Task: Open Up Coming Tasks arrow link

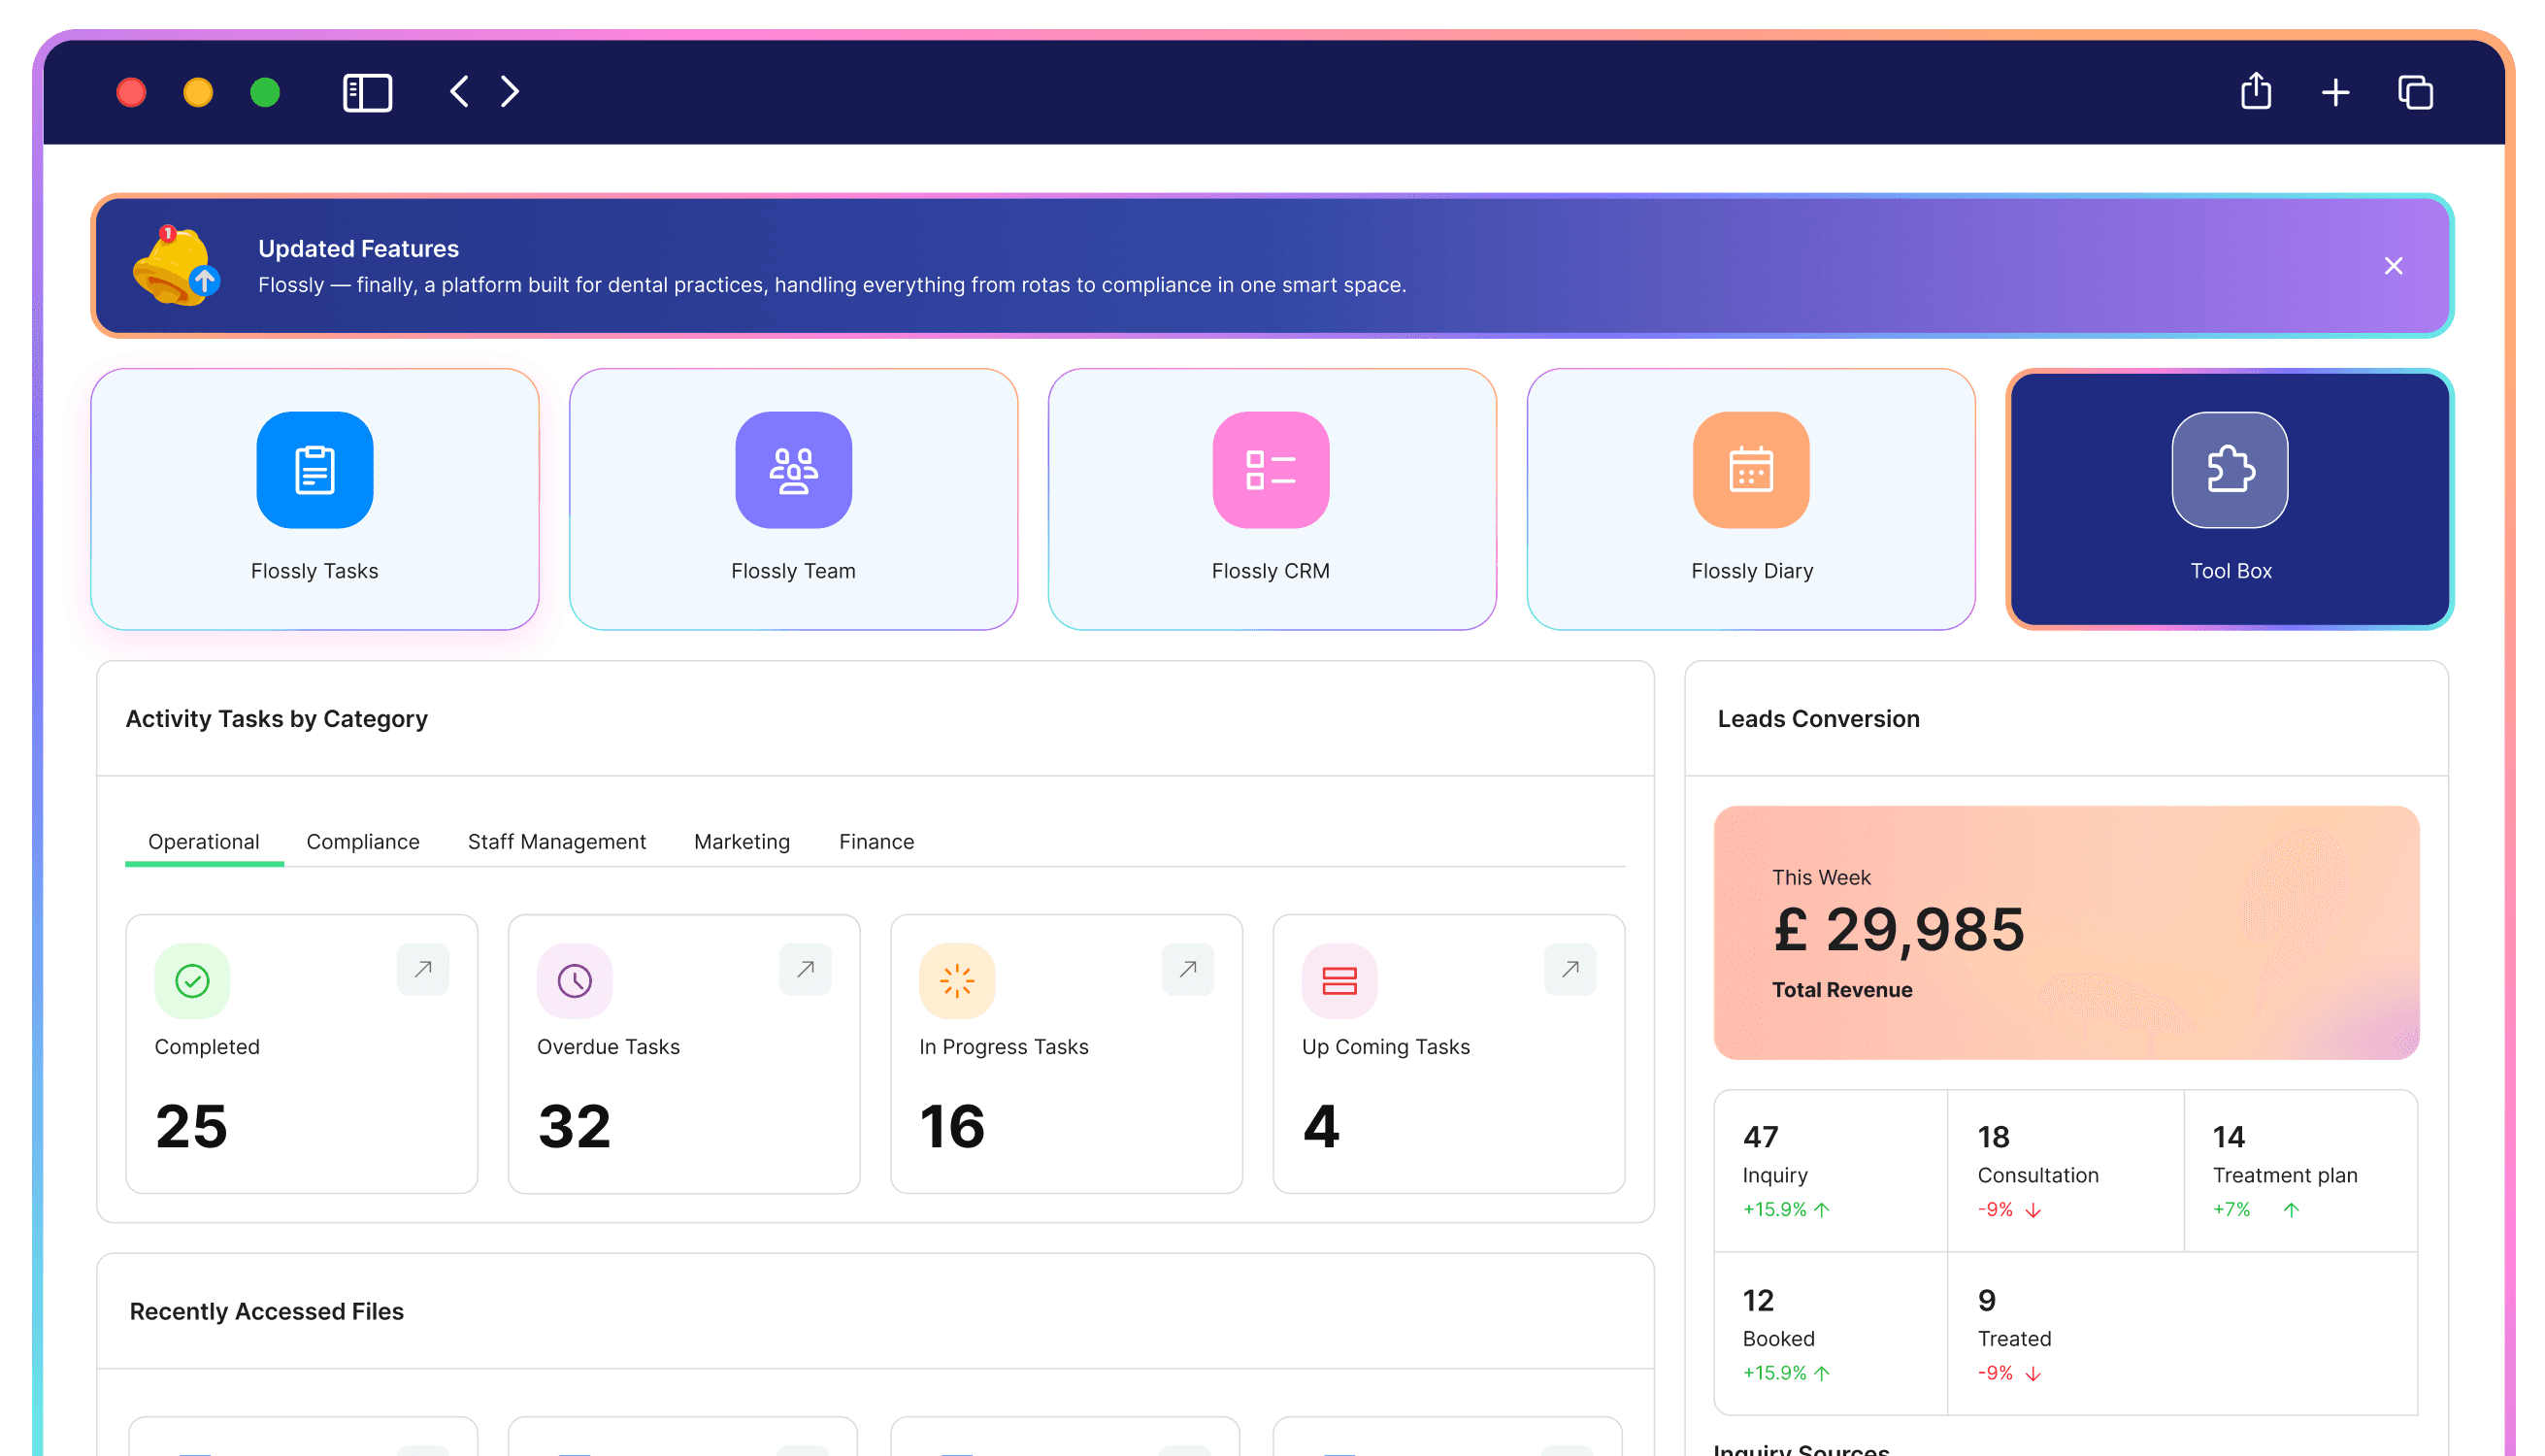Action: pyautogui.click(x=1570, y=969)
